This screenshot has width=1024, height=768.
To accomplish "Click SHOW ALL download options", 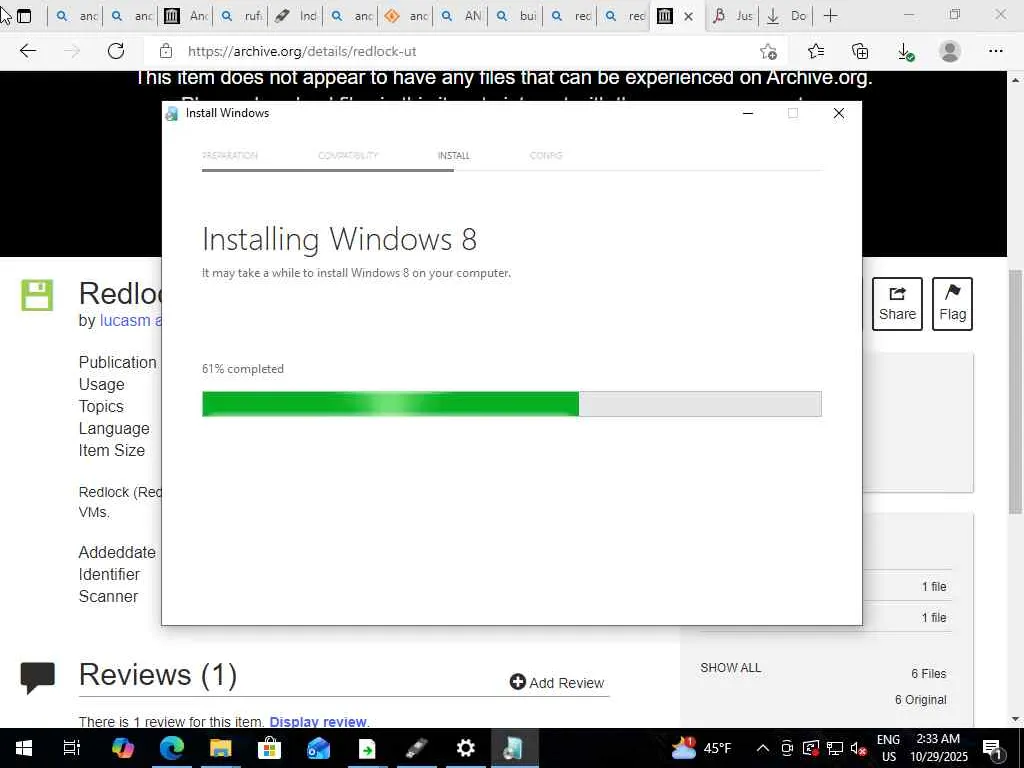I will 730,667.
